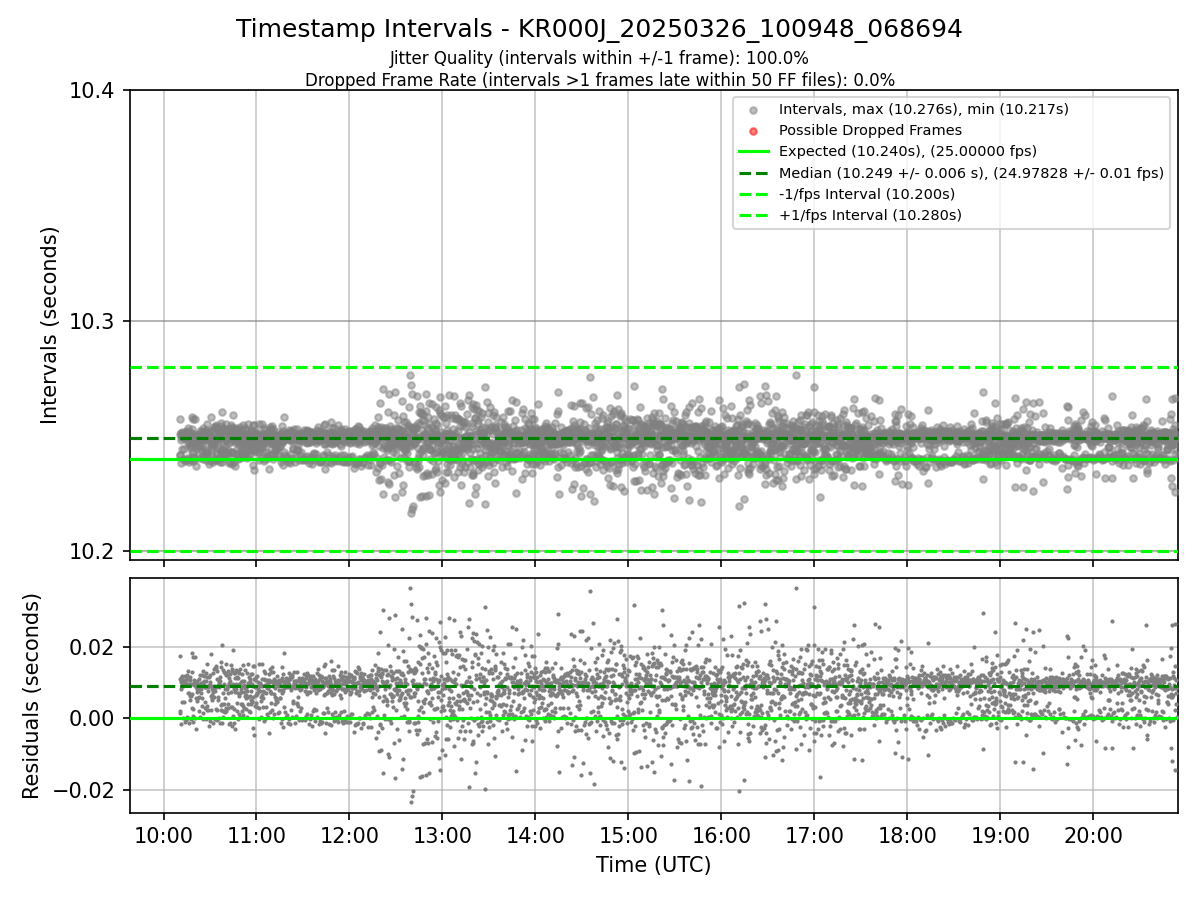Click the Intervals (seconds) y-axis label
Screen dimensions: 1200x900
tap(50, 325)
